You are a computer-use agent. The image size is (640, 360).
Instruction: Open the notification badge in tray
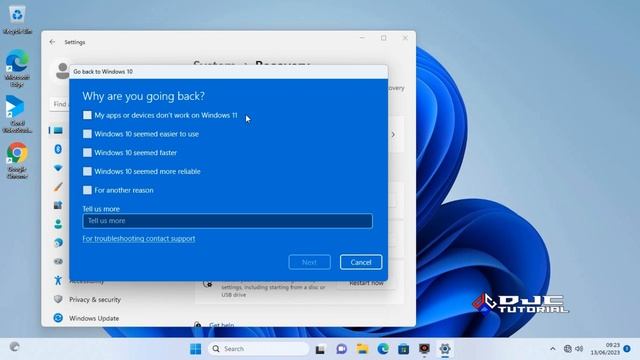[627, 349]
